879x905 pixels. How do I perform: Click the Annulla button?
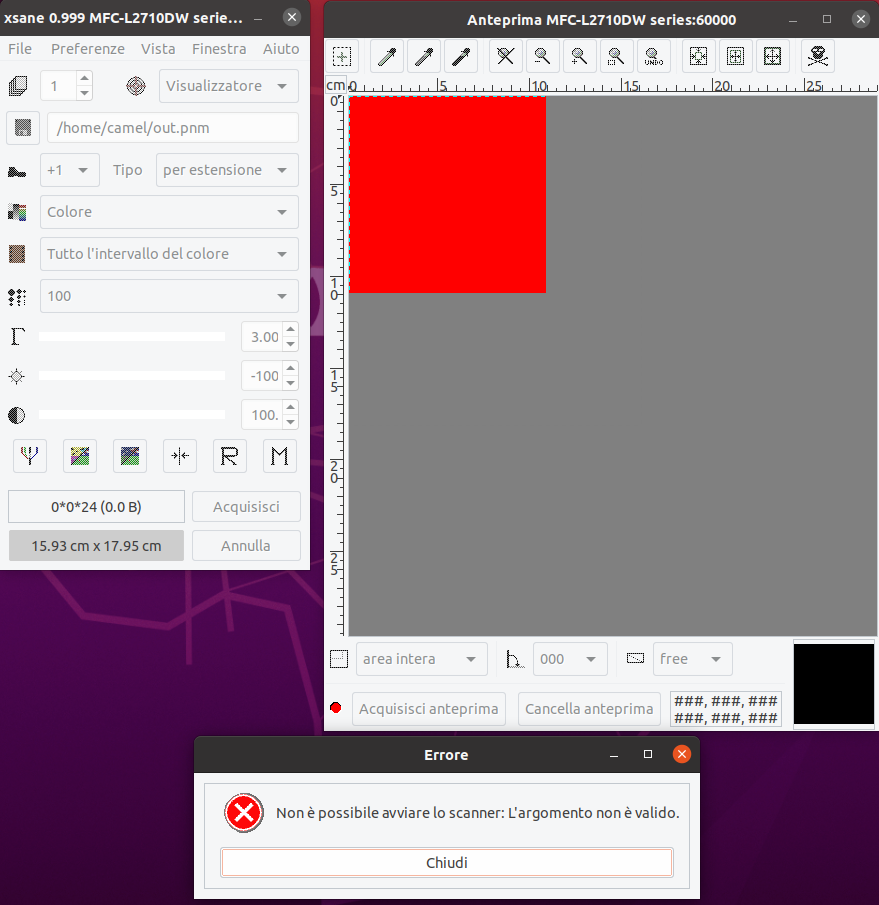[x=246, y=545]
